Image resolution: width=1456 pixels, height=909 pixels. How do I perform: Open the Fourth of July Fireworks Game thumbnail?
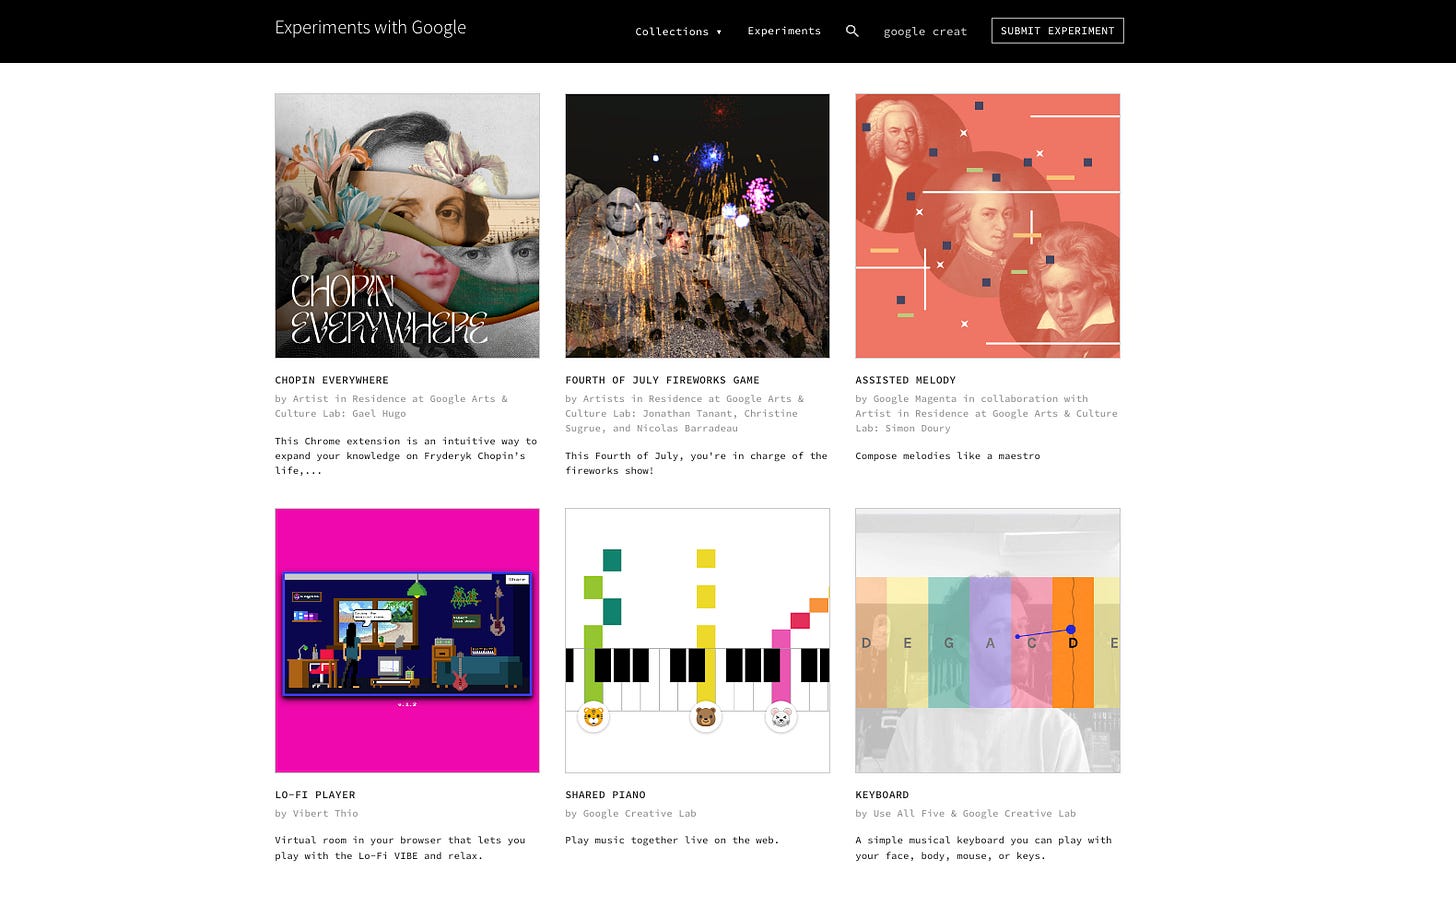click(697, 226)
